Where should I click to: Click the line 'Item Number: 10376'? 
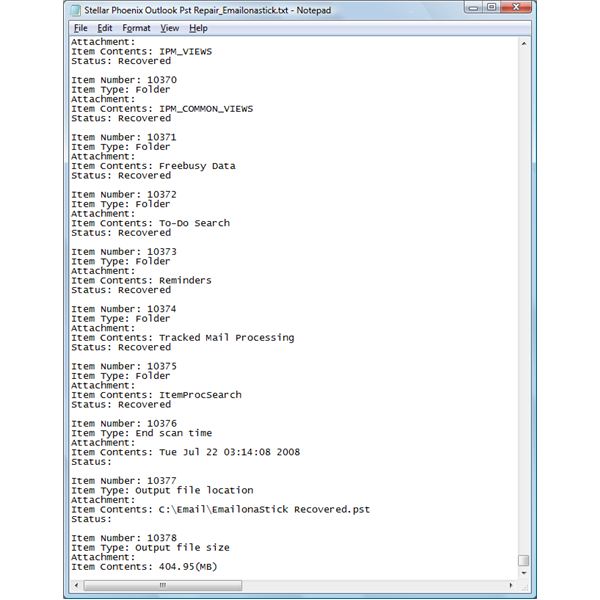pyautogui.click(x=124, y=424)
